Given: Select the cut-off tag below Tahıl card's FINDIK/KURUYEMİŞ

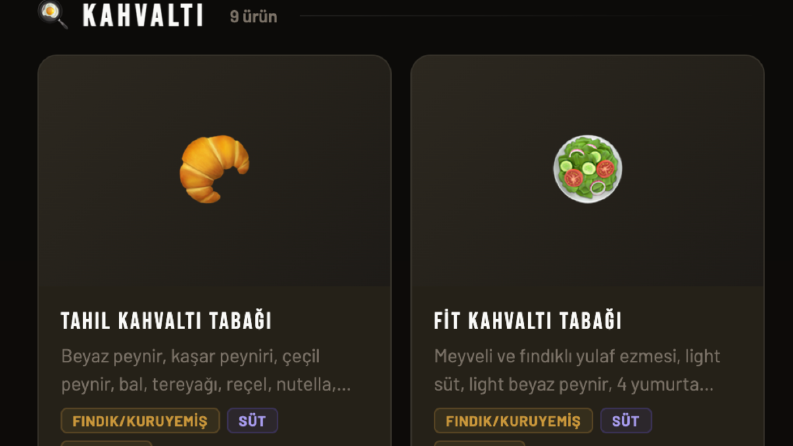Looking at the screenshot, I should coord(106,443).
